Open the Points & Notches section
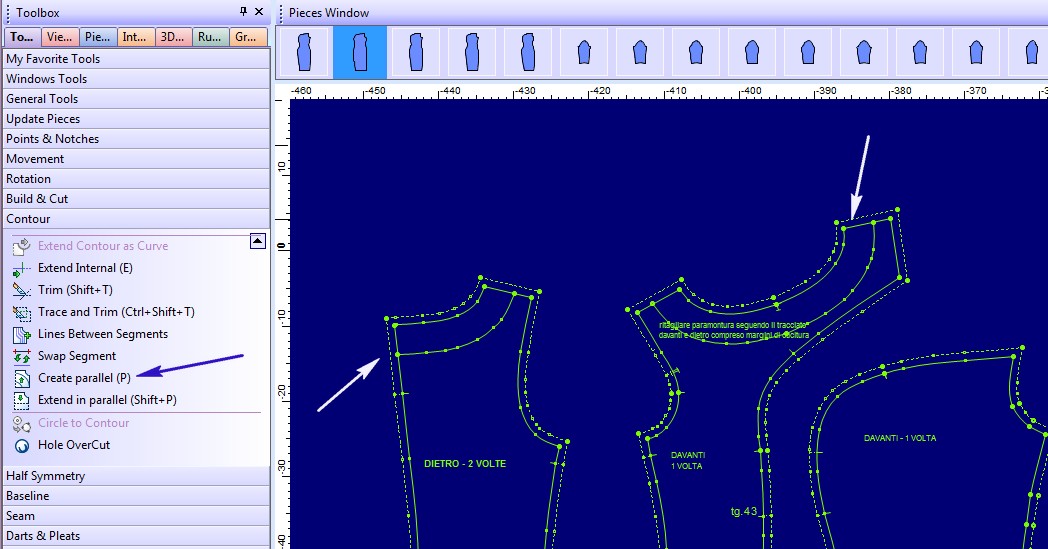This screenshot has height=549, width=1048. point(136,139)
